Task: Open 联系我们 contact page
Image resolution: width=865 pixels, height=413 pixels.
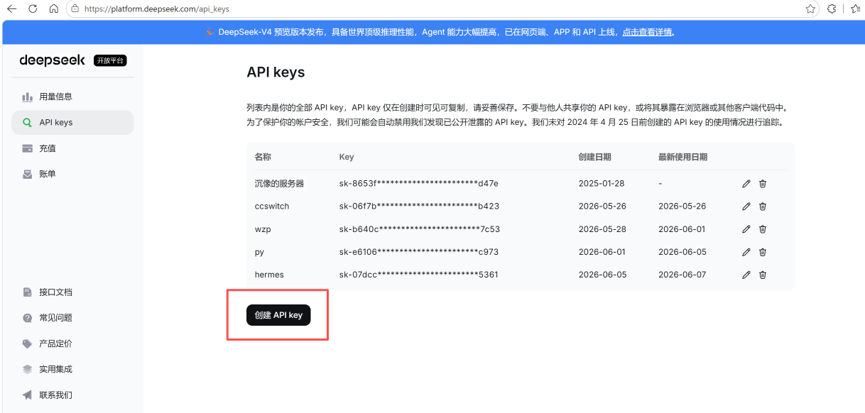Action: [73, 395]
